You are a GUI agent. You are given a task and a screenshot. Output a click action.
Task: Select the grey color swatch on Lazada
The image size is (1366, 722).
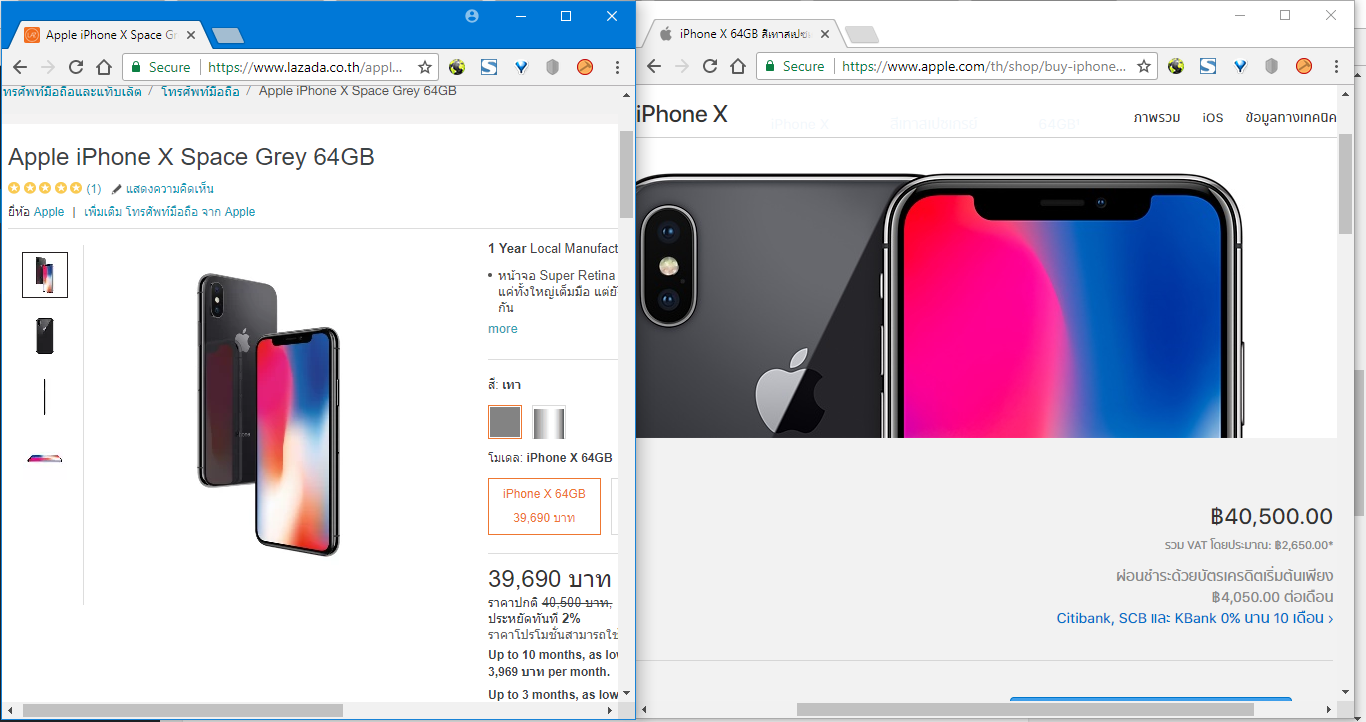coord(505,422)
